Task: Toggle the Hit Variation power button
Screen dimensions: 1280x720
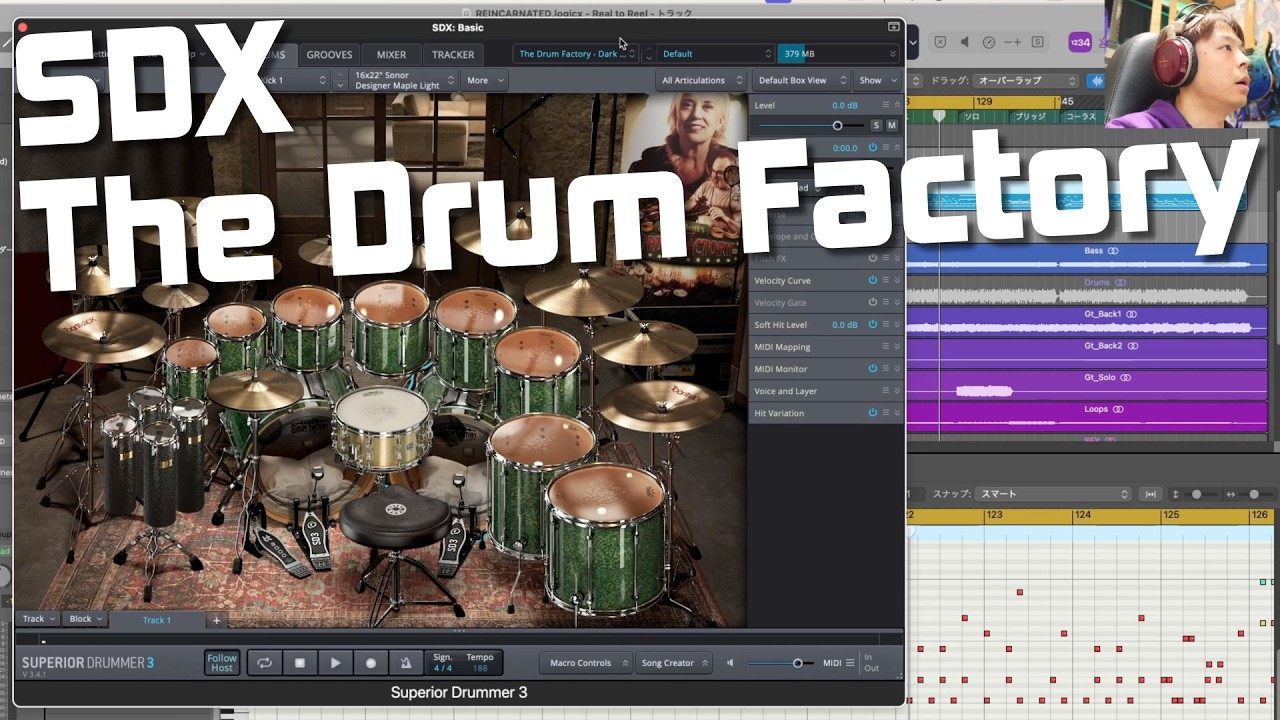Action: [x=872, y=413]
